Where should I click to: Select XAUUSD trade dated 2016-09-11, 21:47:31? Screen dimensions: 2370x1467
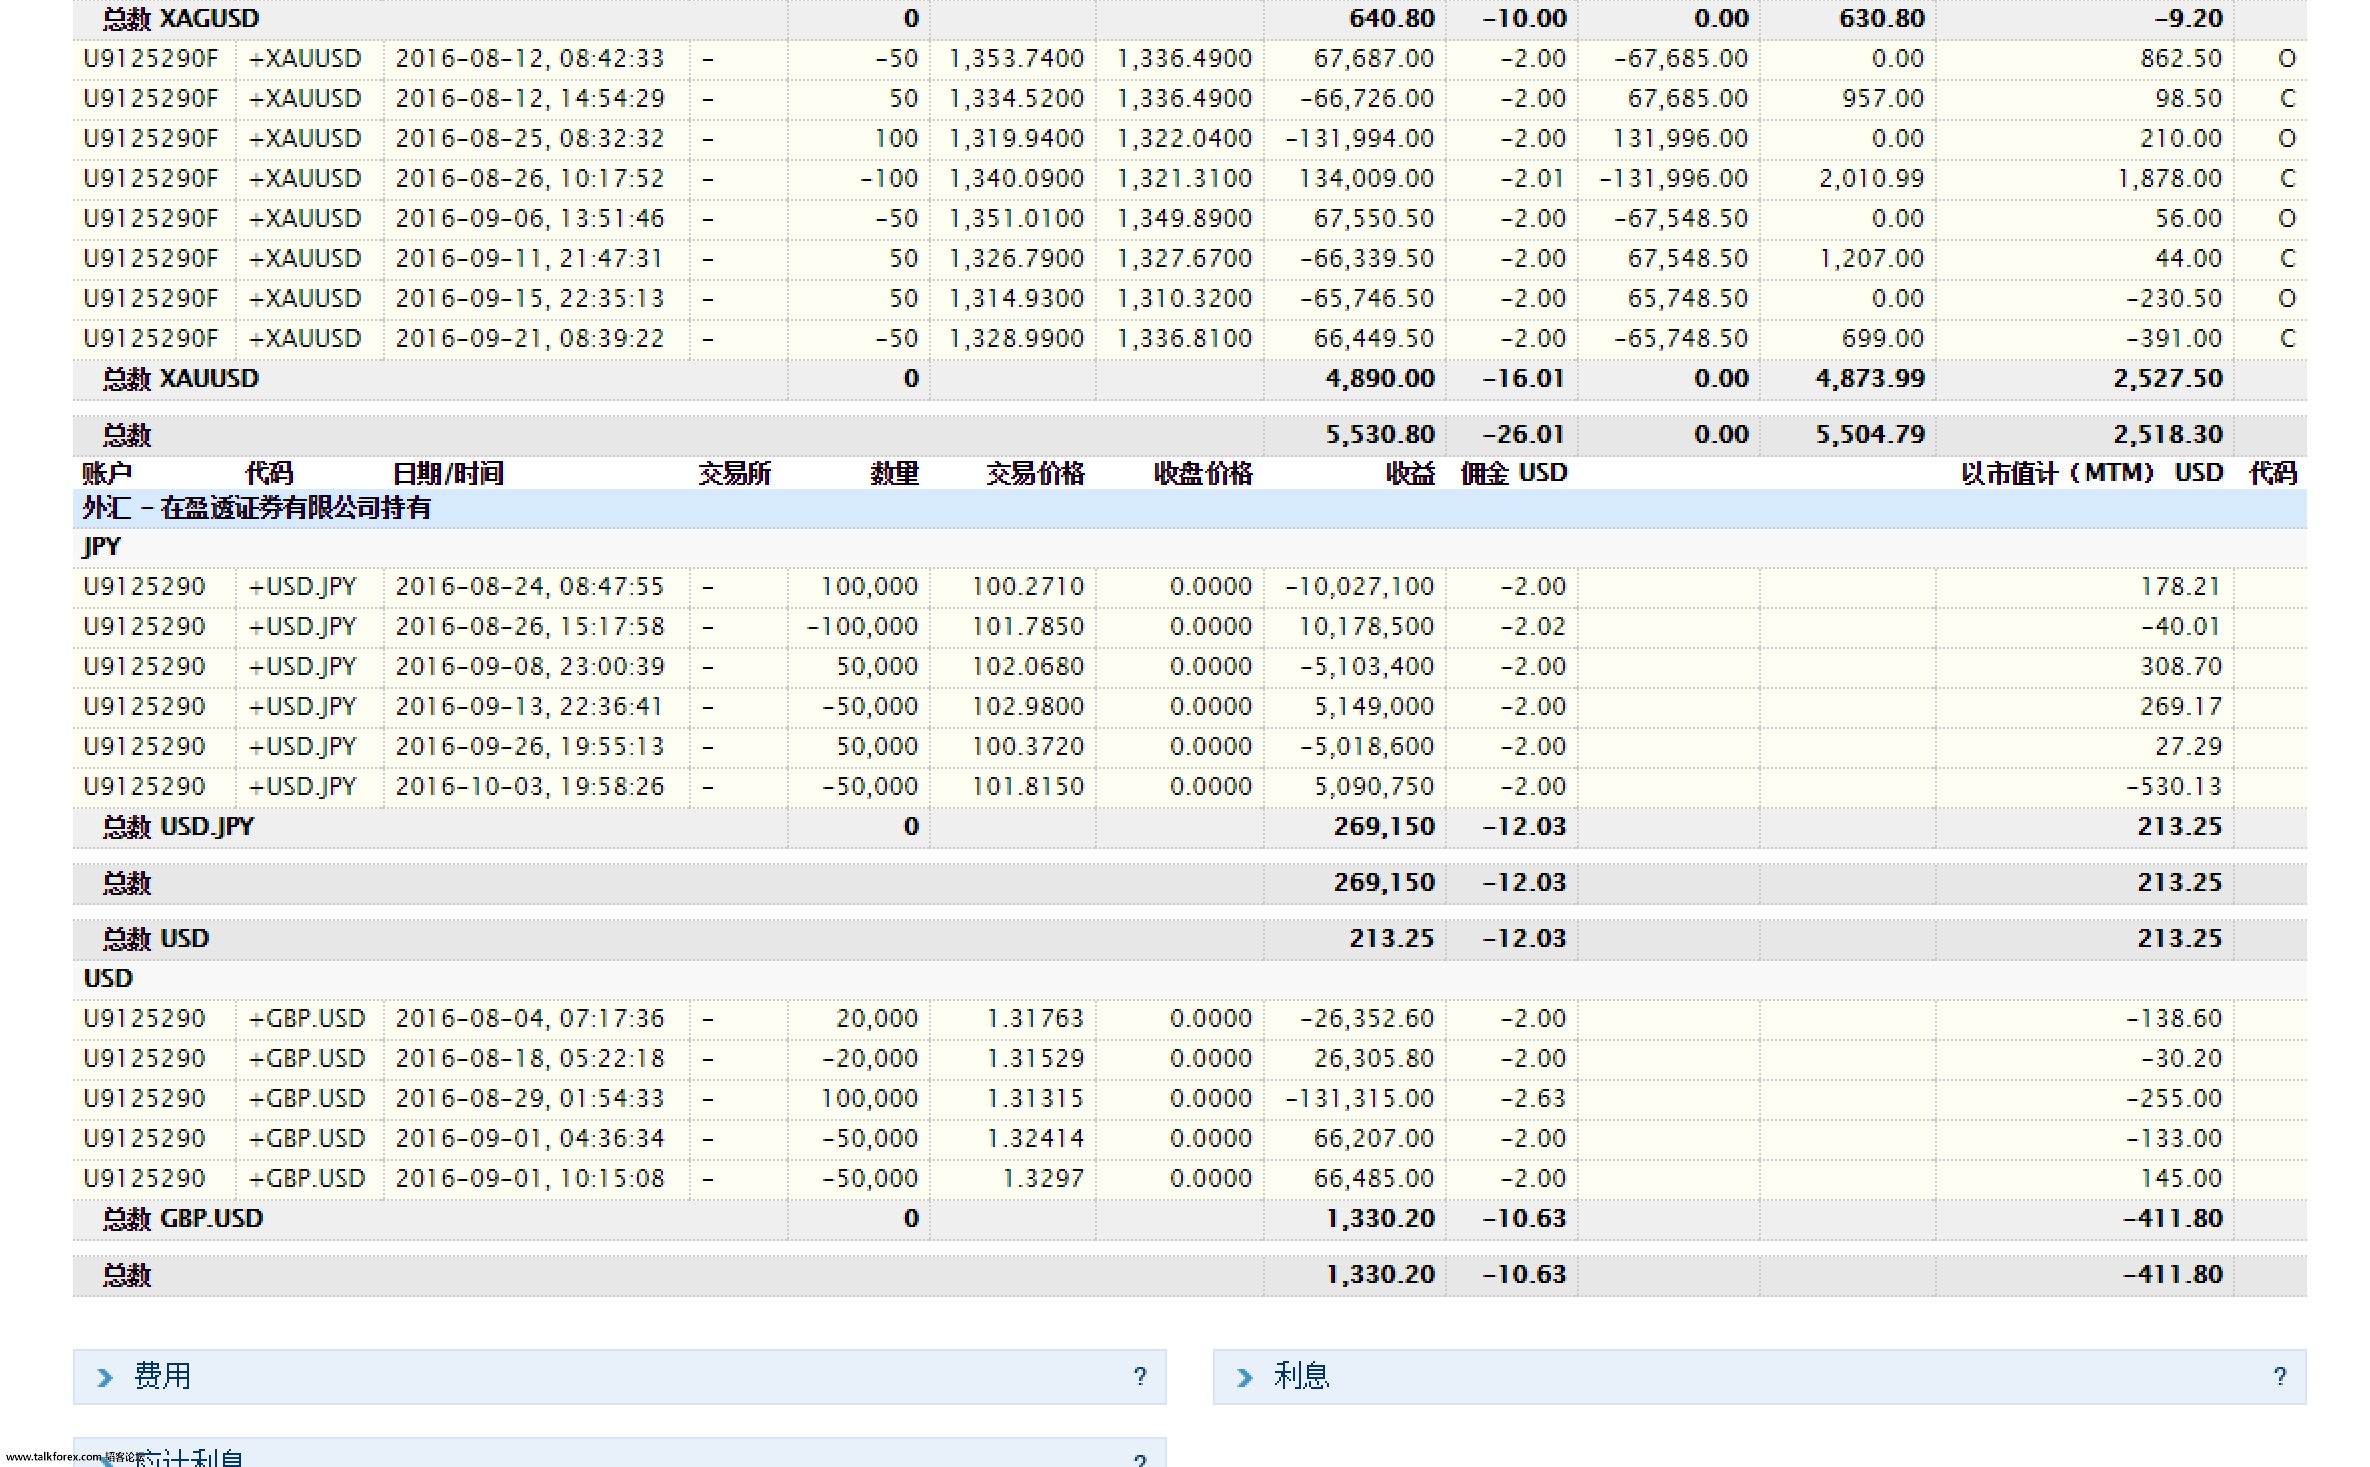click(1189, 259)
